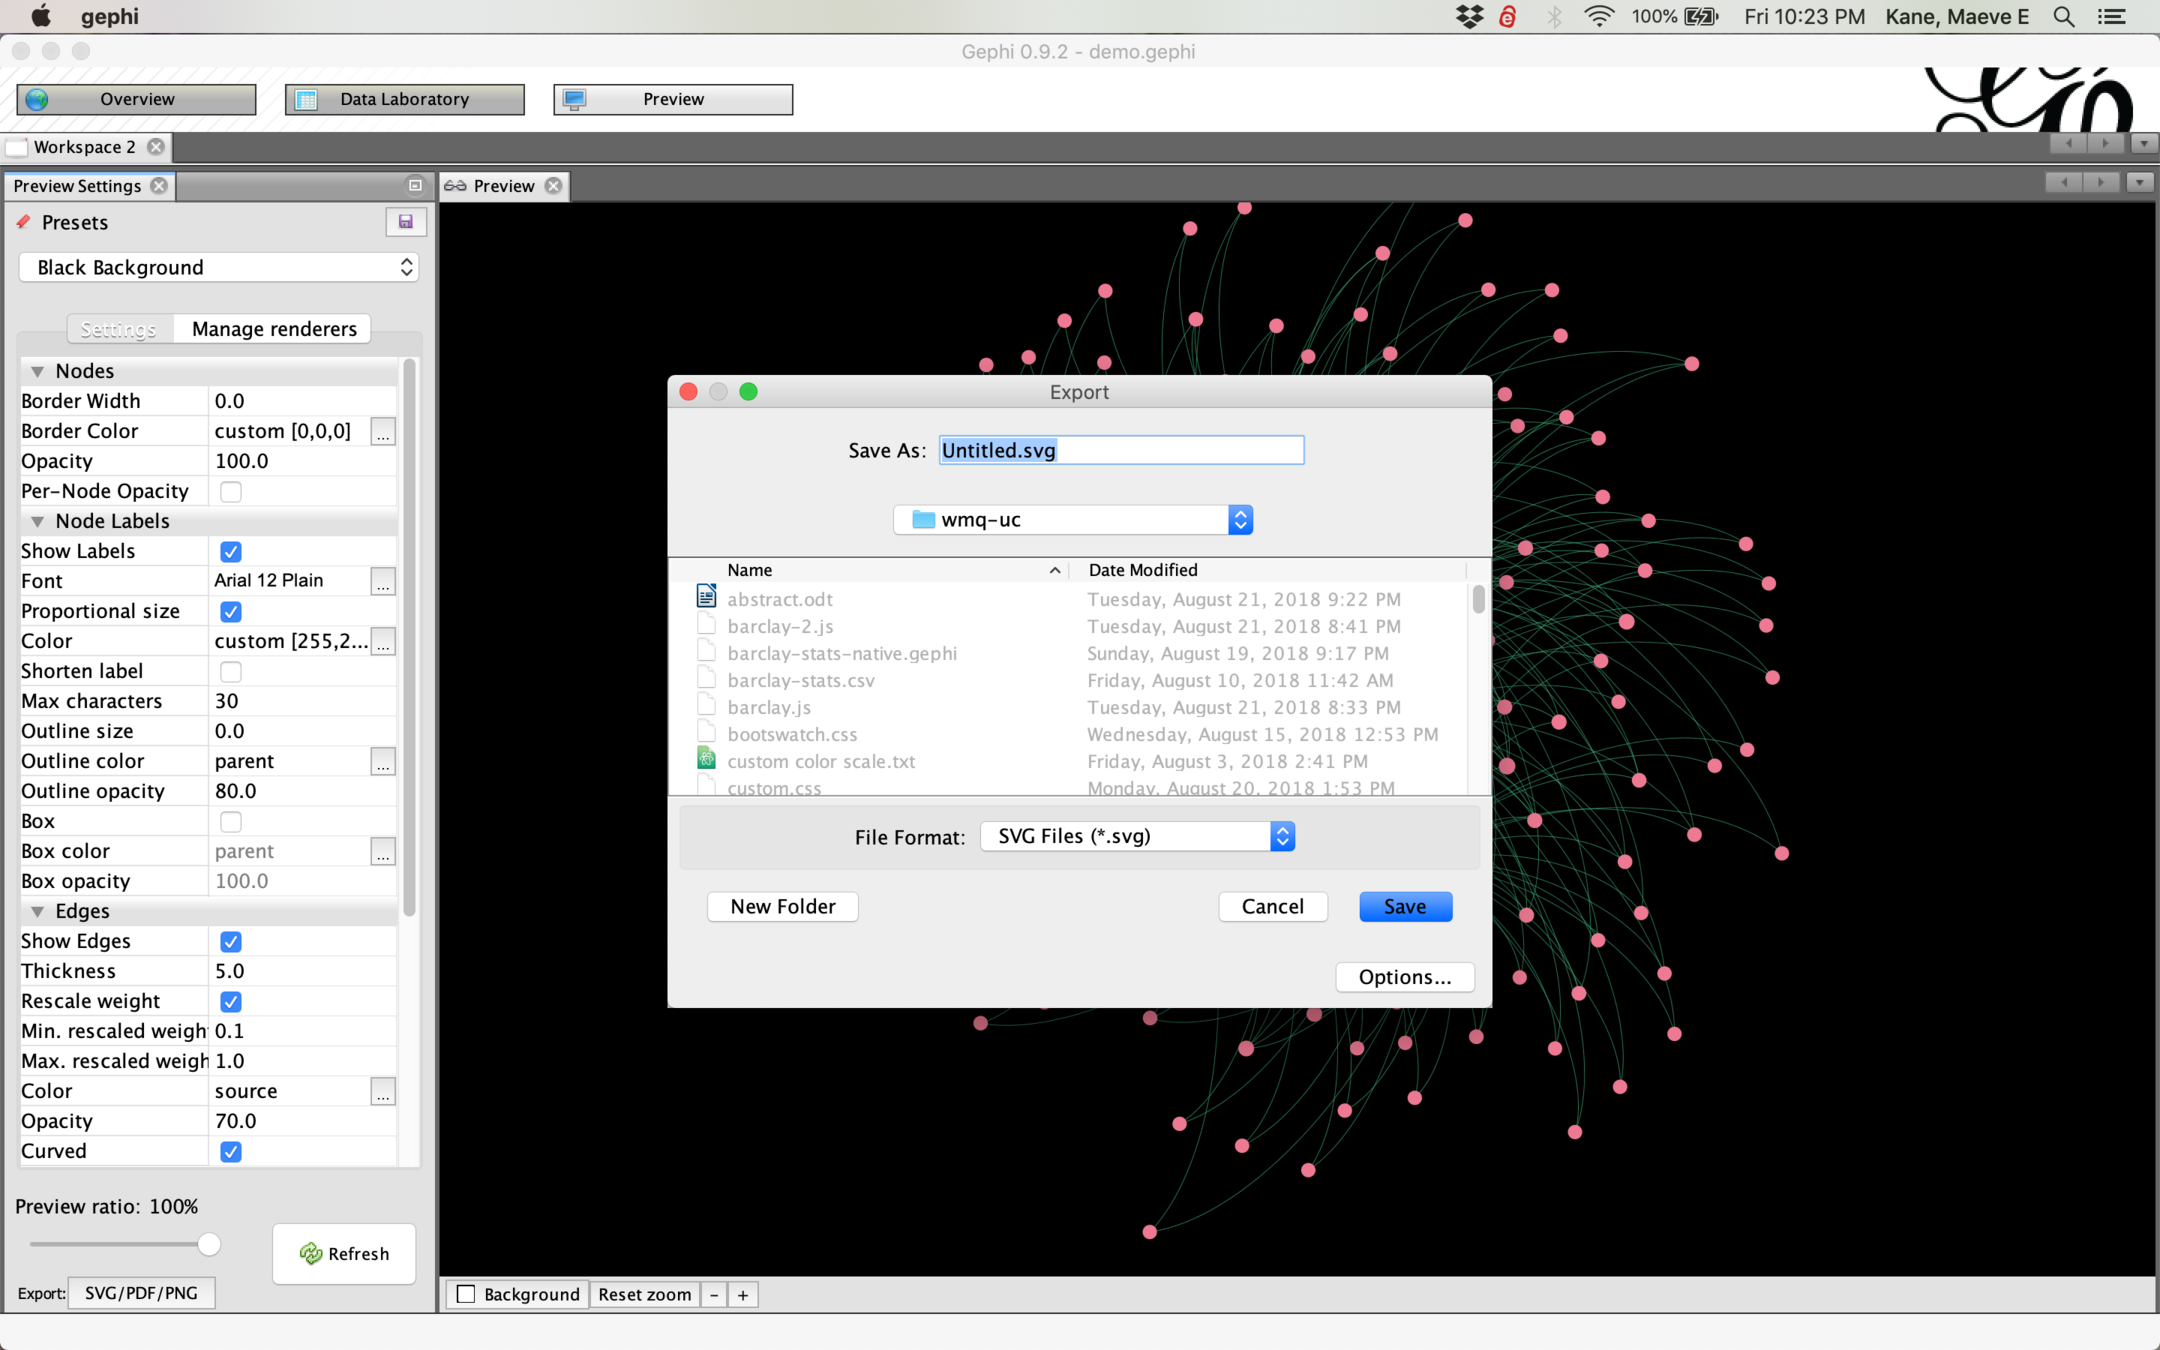
Task: Open File Format SVG dropdown
Action: click(x=1138, y=836)
